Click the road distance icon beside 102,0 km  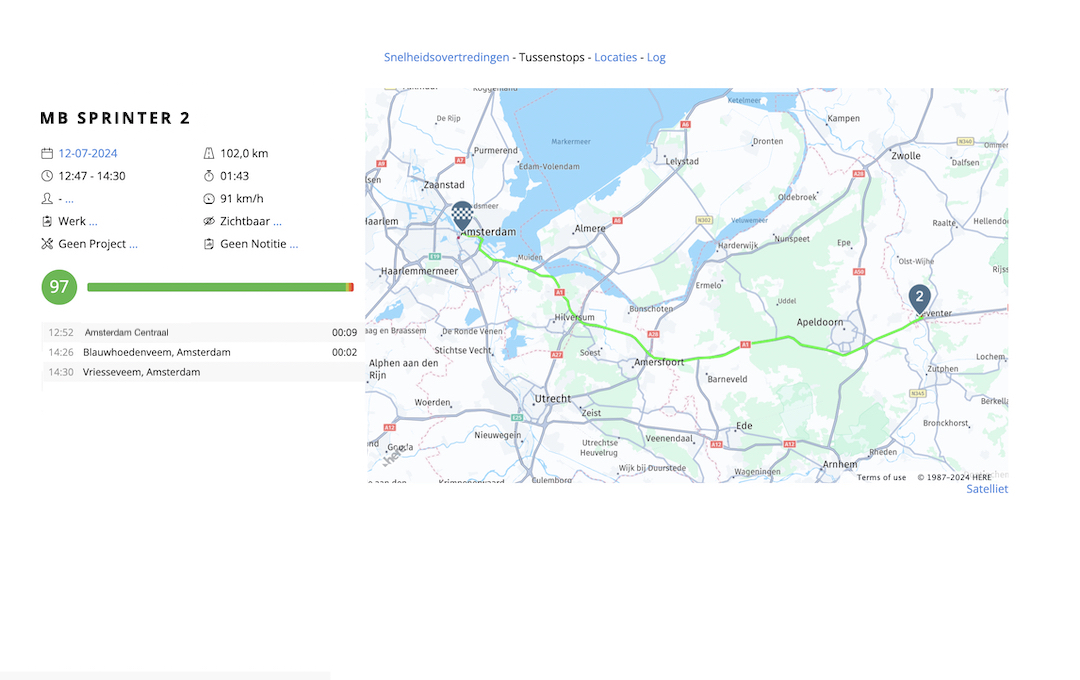click(208, 154)
